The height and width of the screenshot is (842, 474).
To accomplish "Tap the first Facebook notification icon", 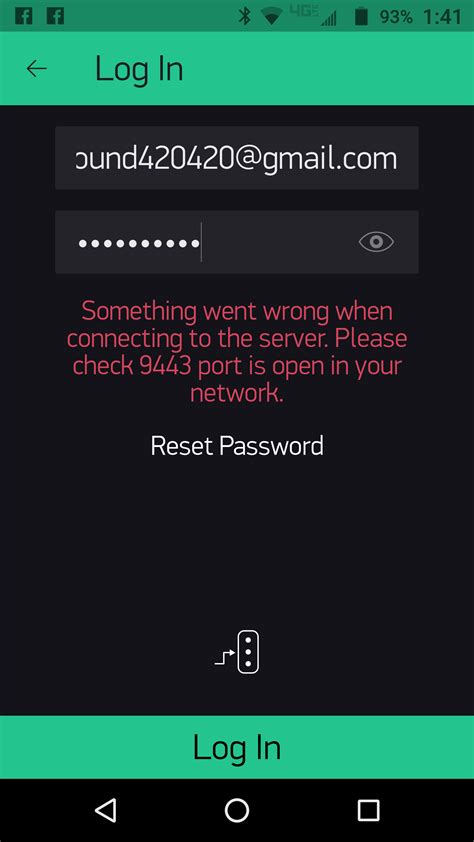I will [23, 16].
